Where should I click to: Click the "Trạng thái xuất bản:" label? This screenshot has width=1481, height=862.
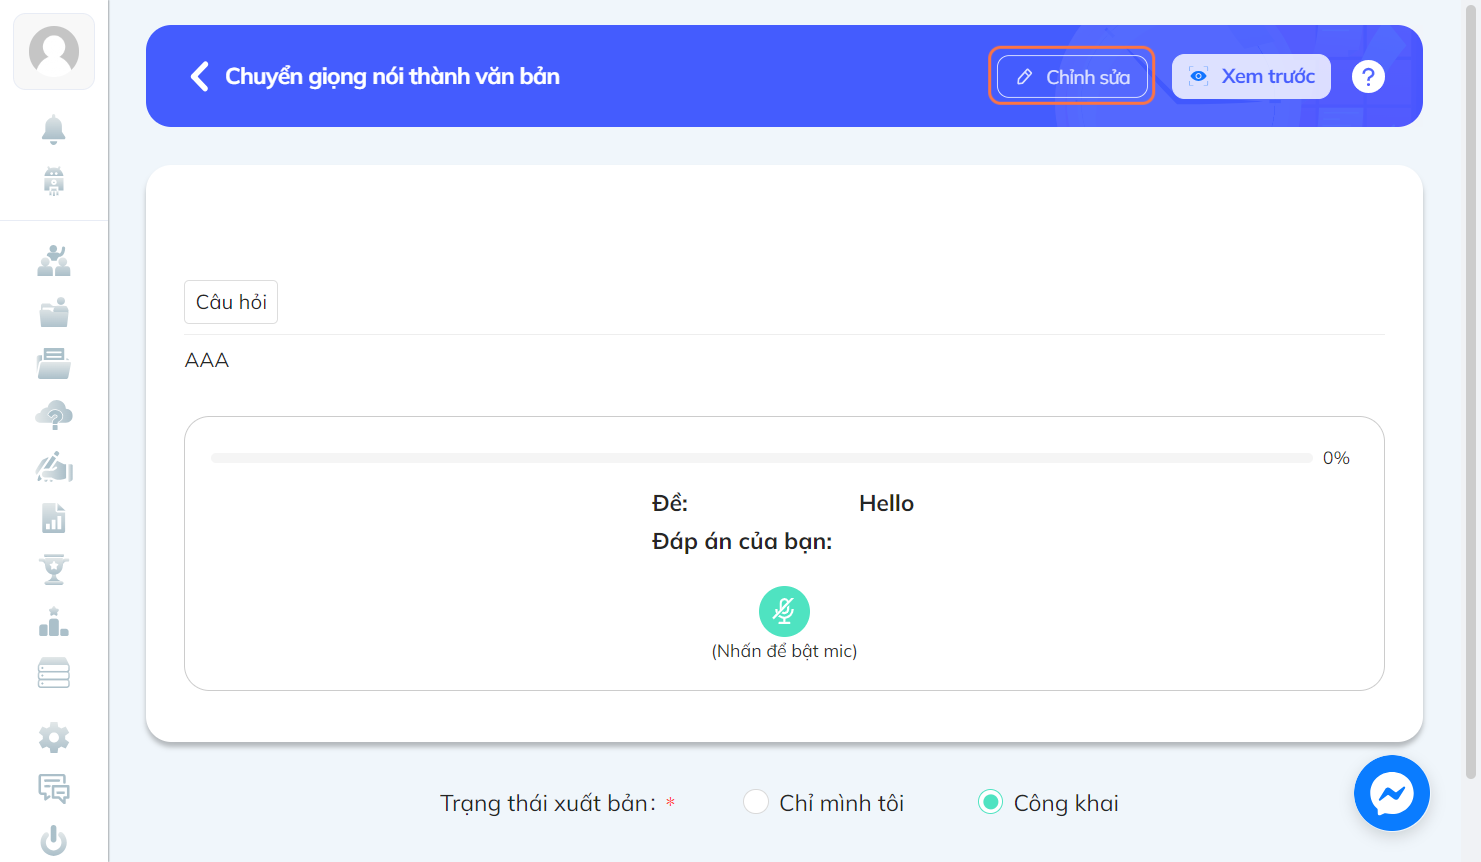548,803
